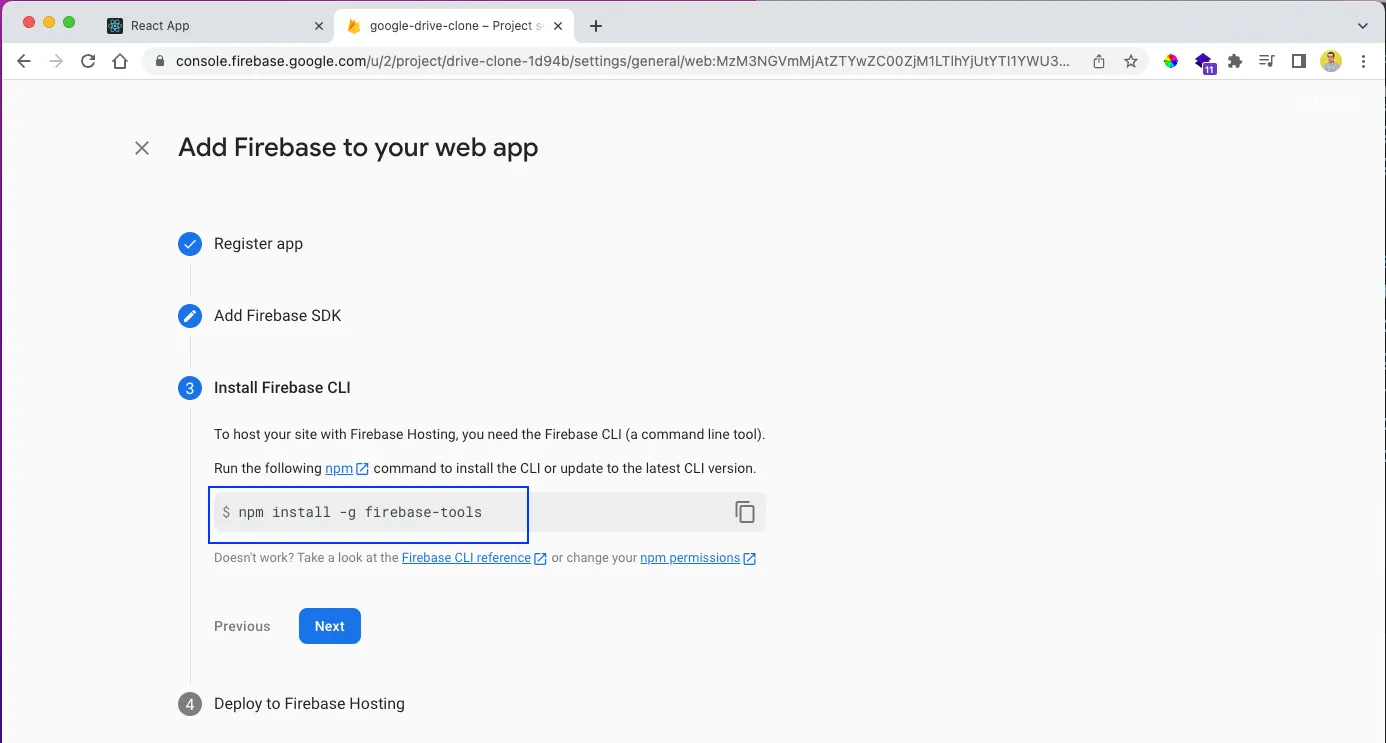1386x743 pixels.
Task: Open the media controls icon
Action: 1267,62
